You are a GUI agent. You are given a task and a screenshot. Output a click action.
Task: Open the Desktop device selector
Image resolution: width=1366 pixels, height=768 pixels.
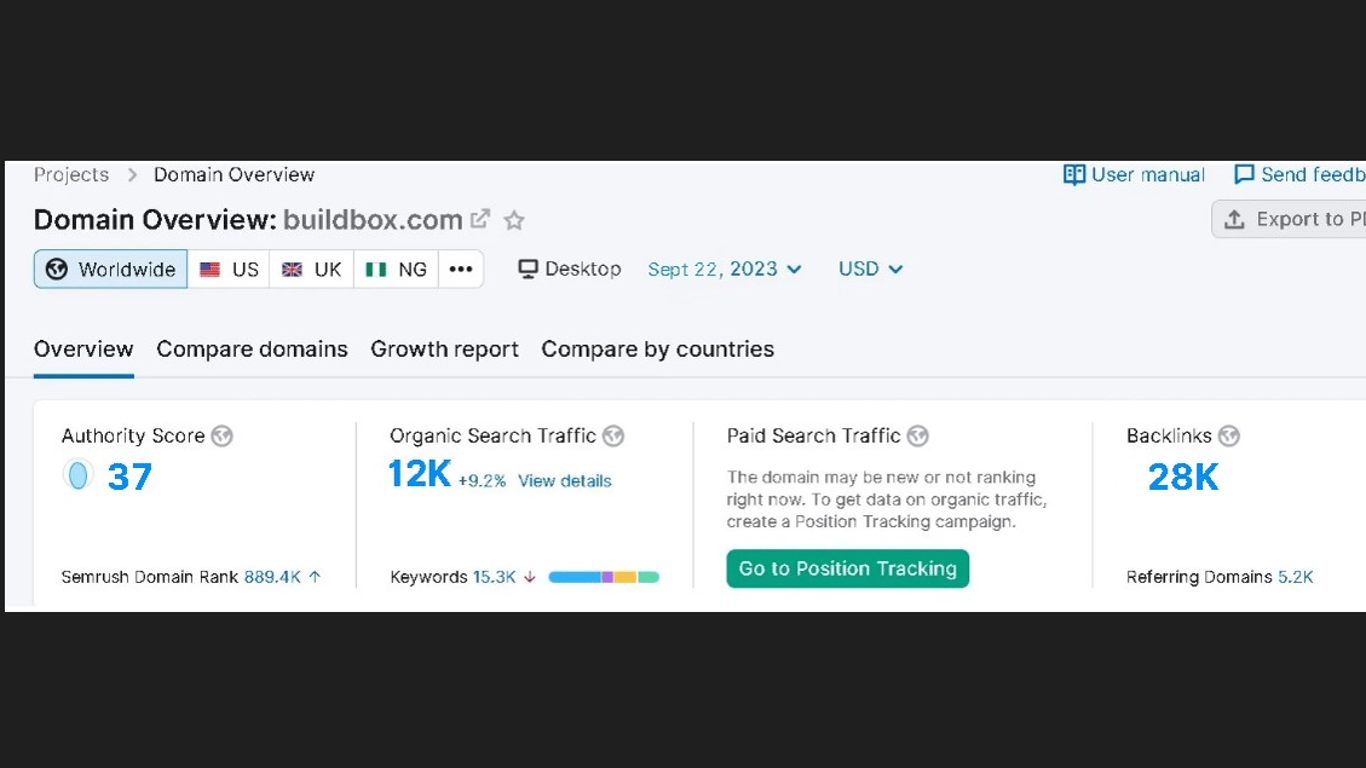point(570,269)
